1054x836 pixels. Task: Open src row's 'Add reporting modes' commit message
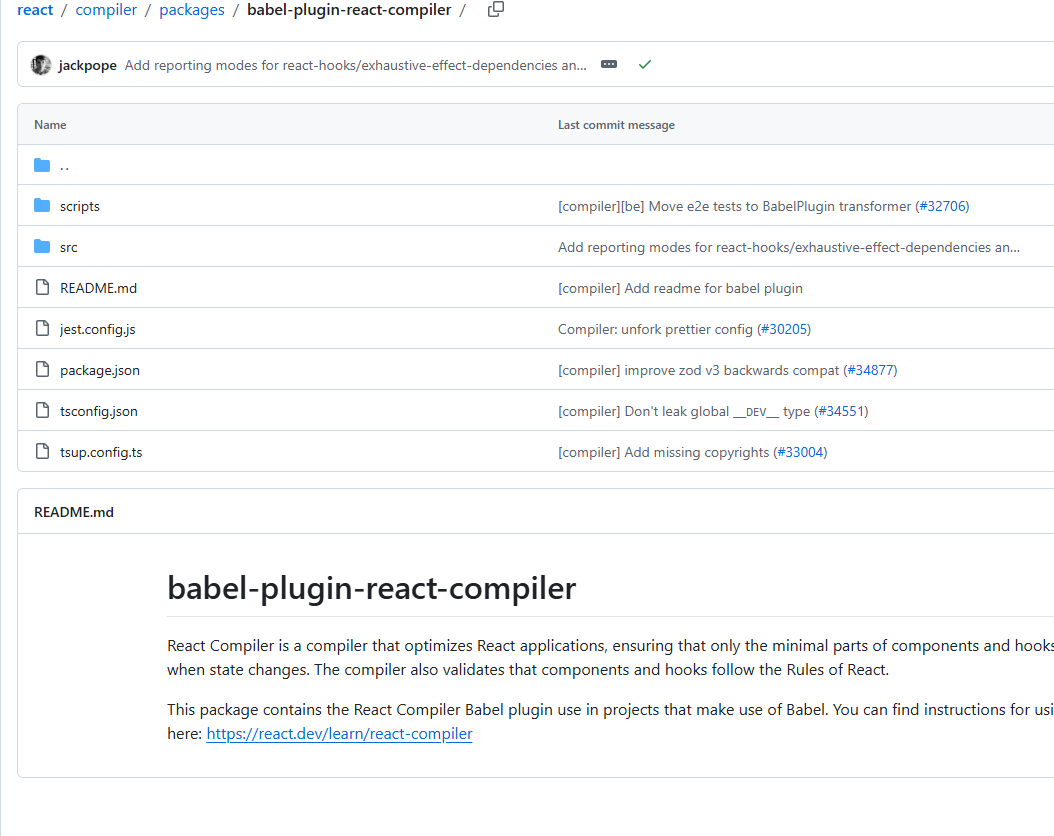click(788, 247)
